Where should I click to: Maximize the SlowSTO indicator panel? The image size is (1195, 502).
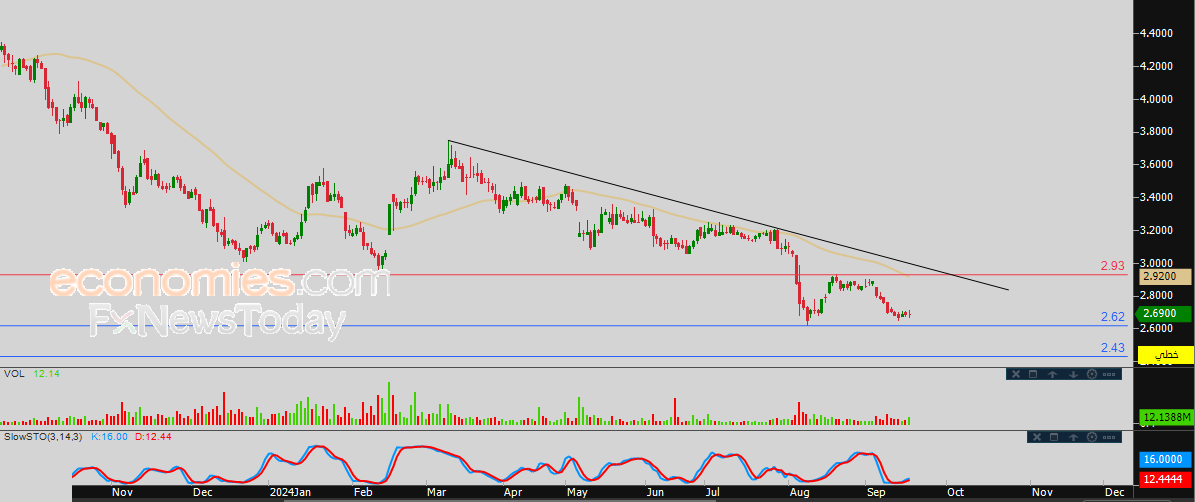1054,437
